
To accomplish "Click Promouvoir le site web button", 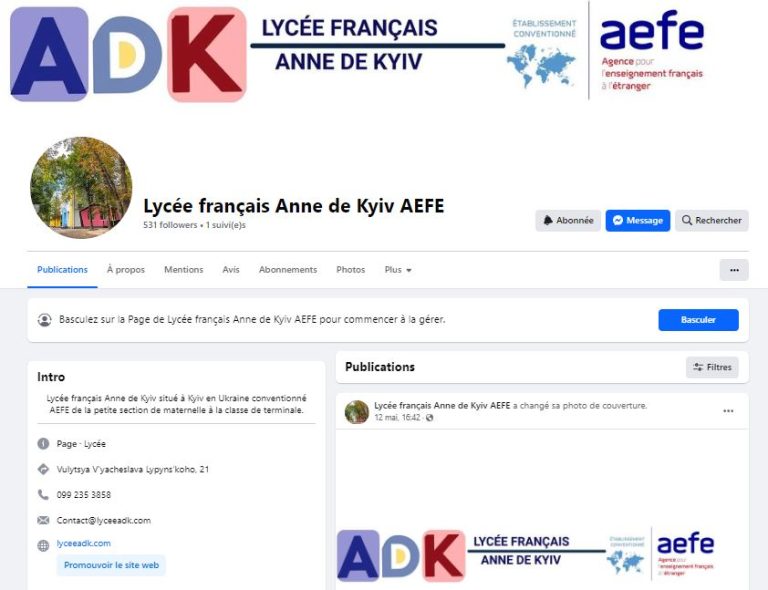I will click(111, 565).
